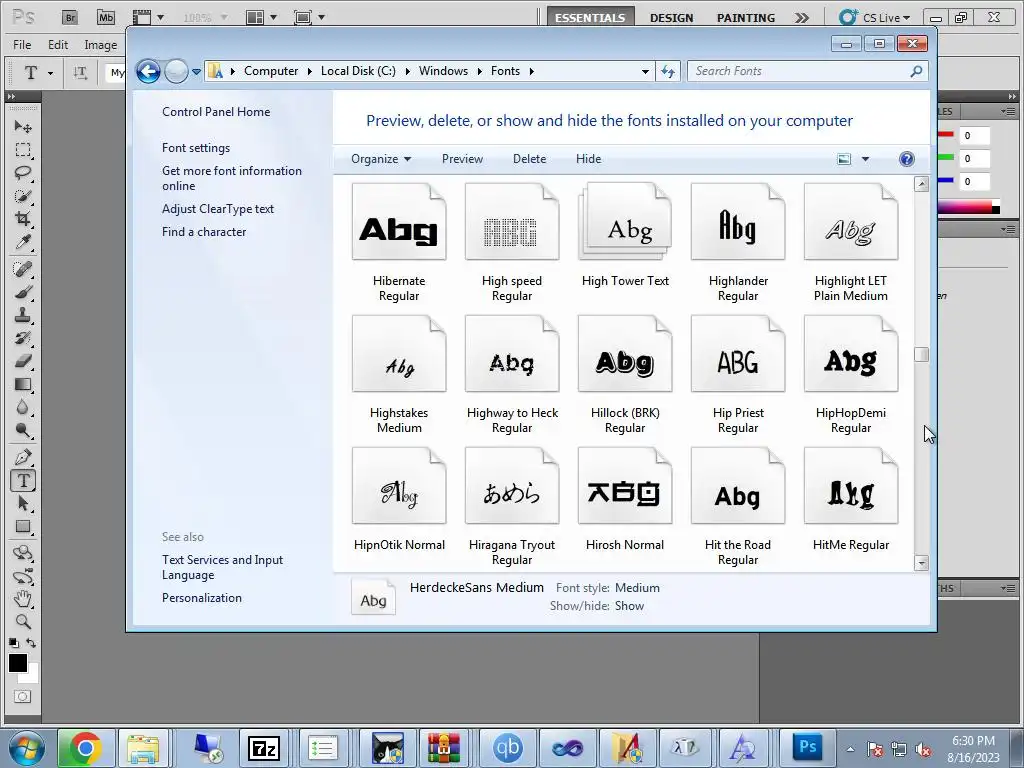Select the Horizontal Type tool
Viewport: 1024px width, 768px height.
coord(23,481)
